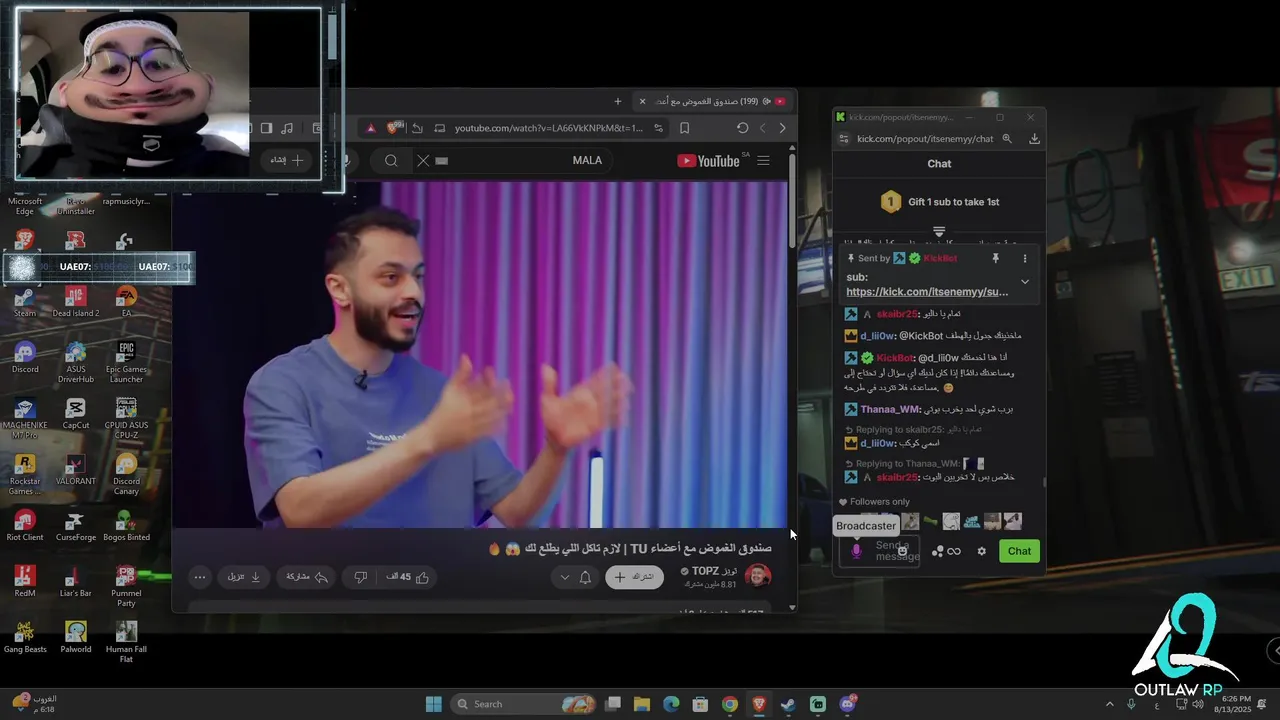Close the YouTube browser tab
The width and height of the screenshot is (1280, 720).
point(642,101)
